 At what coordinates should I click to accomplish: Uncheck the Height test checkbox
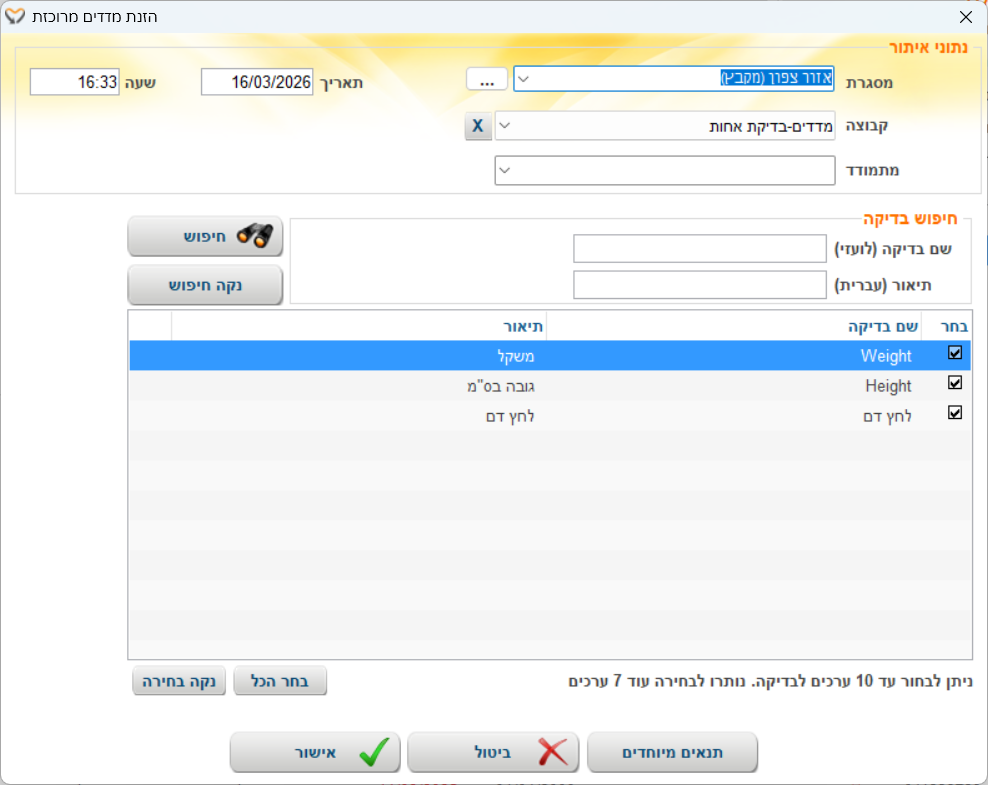click(x=954, y=383)
